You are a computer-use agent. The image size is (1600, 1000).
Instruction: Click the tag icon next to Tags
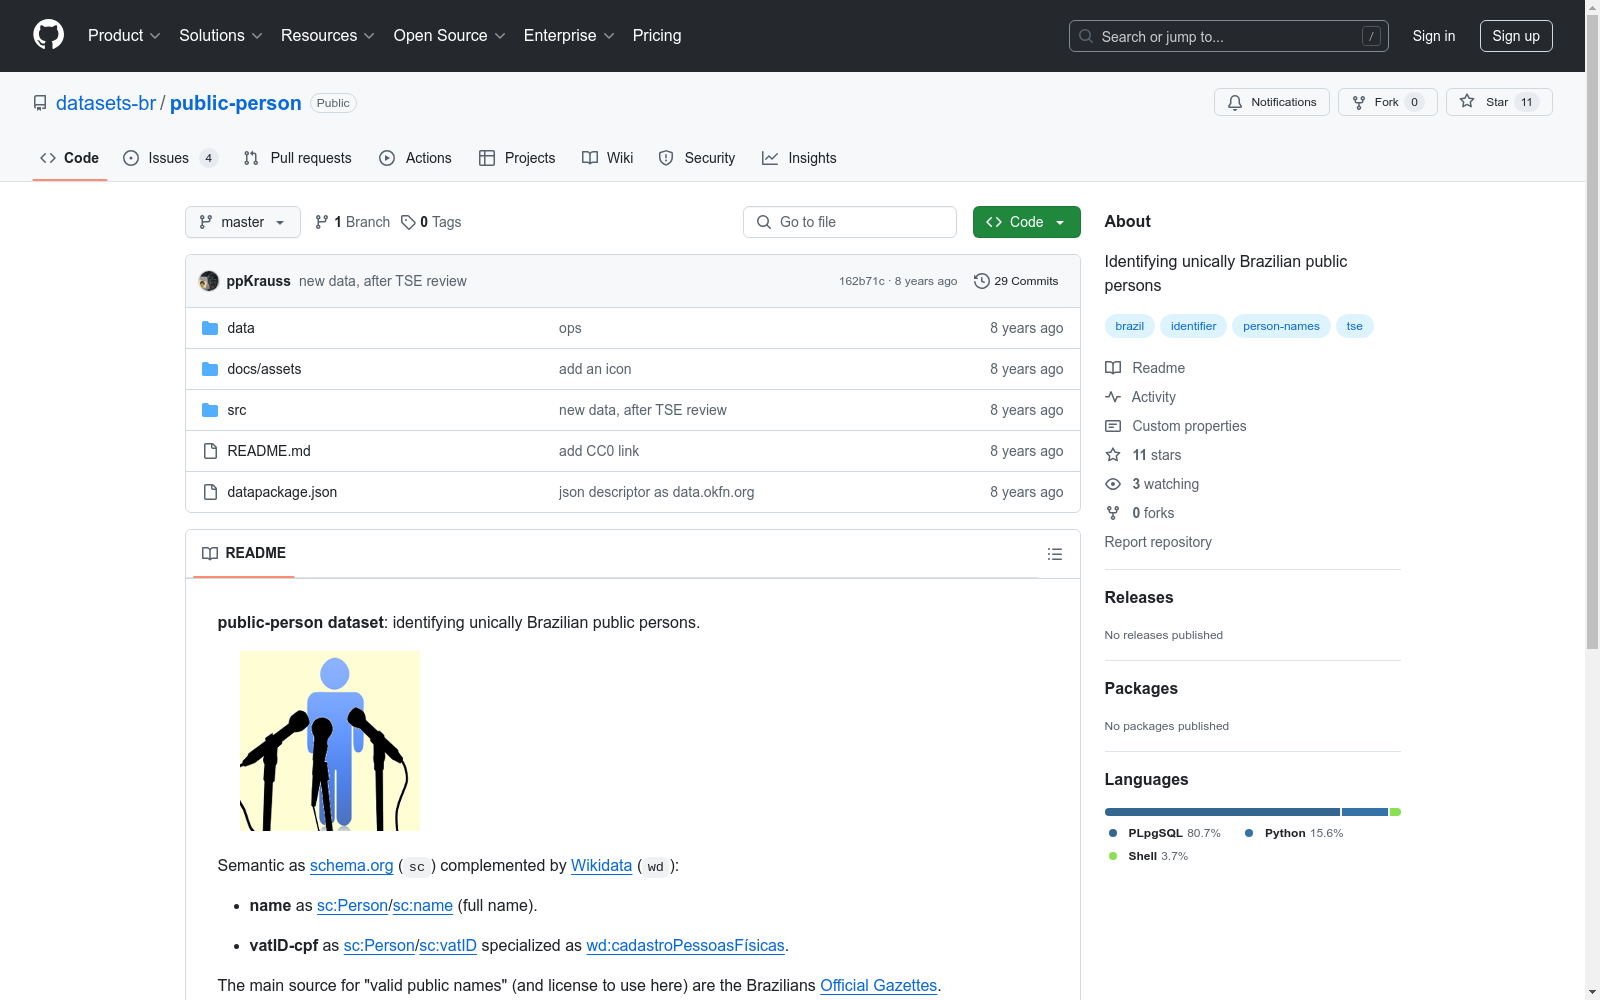408,222
